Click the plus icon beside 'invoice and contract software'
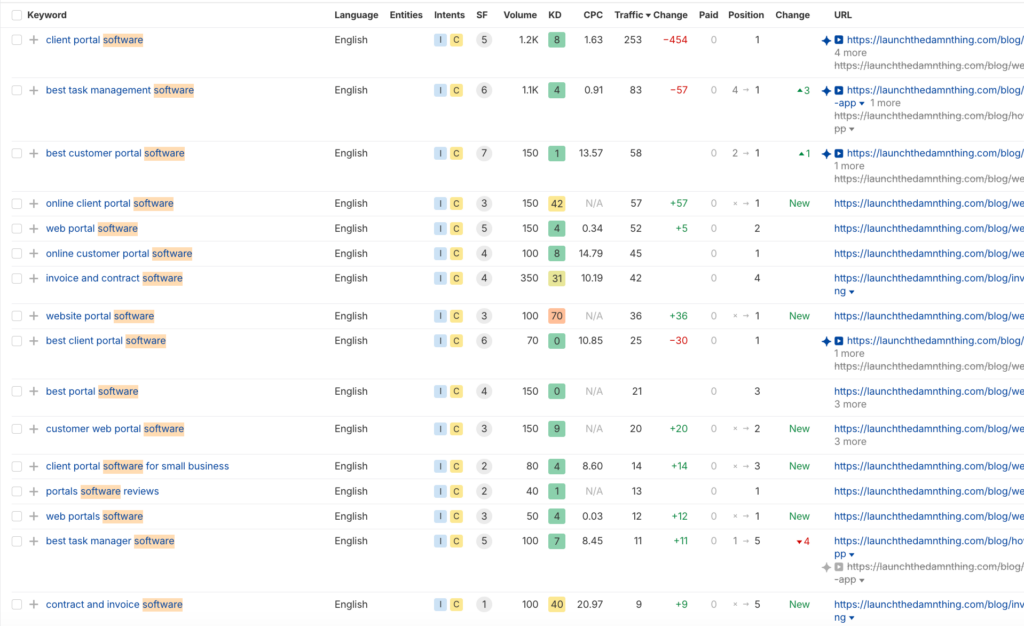The width and height of the screenshot is (1024, 626). [x=33, y=278]
